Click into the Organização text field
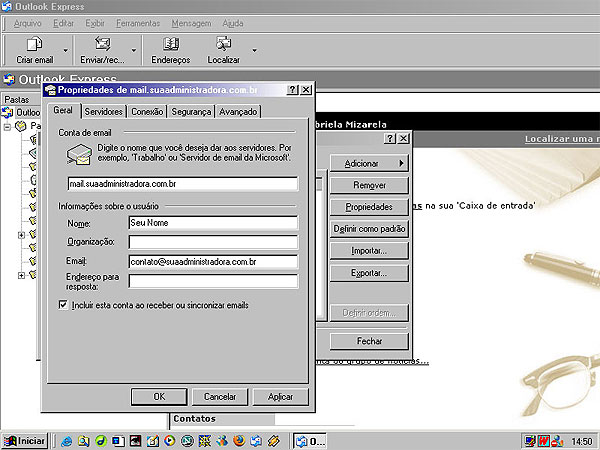Viewport: 600px width, 450px height. click(x=213, y=242)
